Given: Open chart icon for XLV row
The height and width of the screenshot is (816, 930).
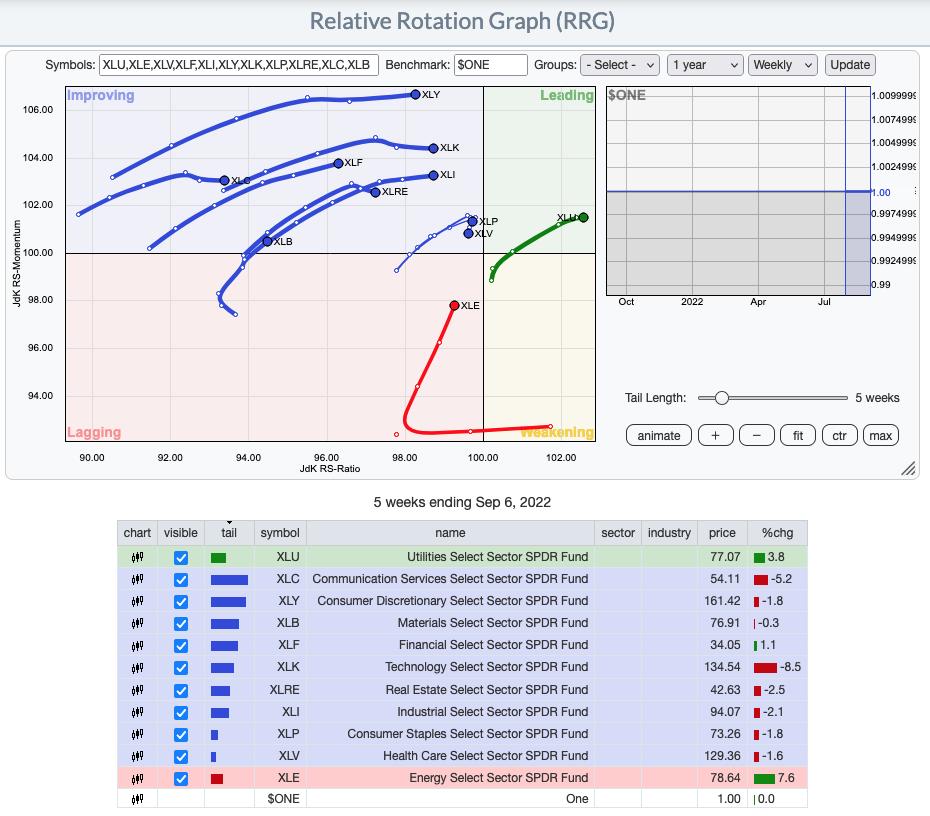Looking at the screenshot, I should click(137, 756).
